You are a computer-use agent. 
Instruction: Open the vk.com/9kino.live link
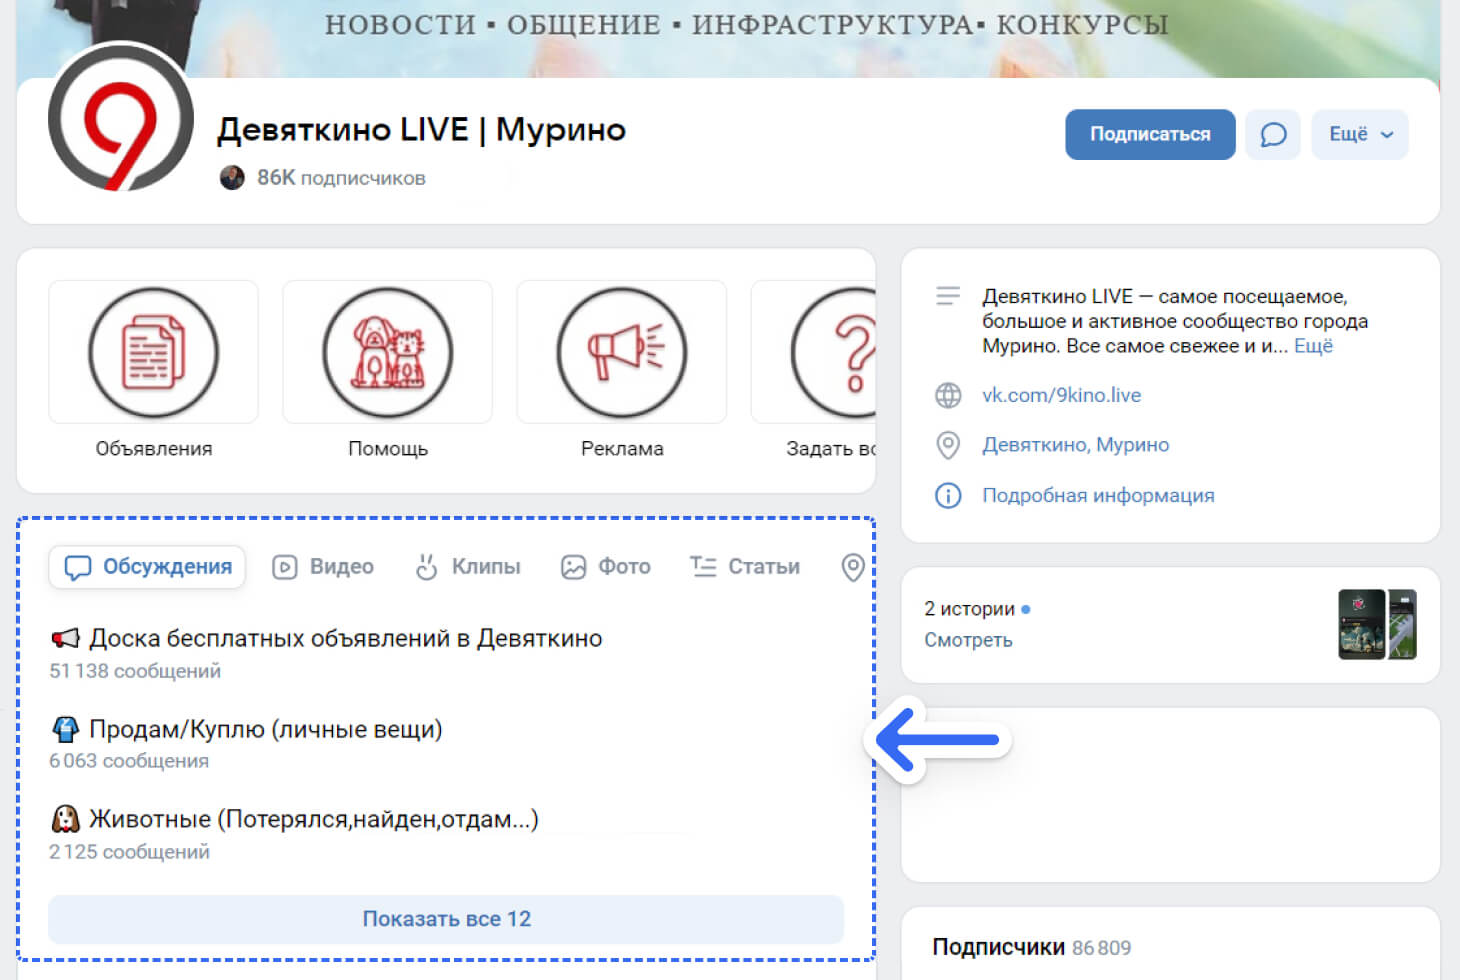1061,395
